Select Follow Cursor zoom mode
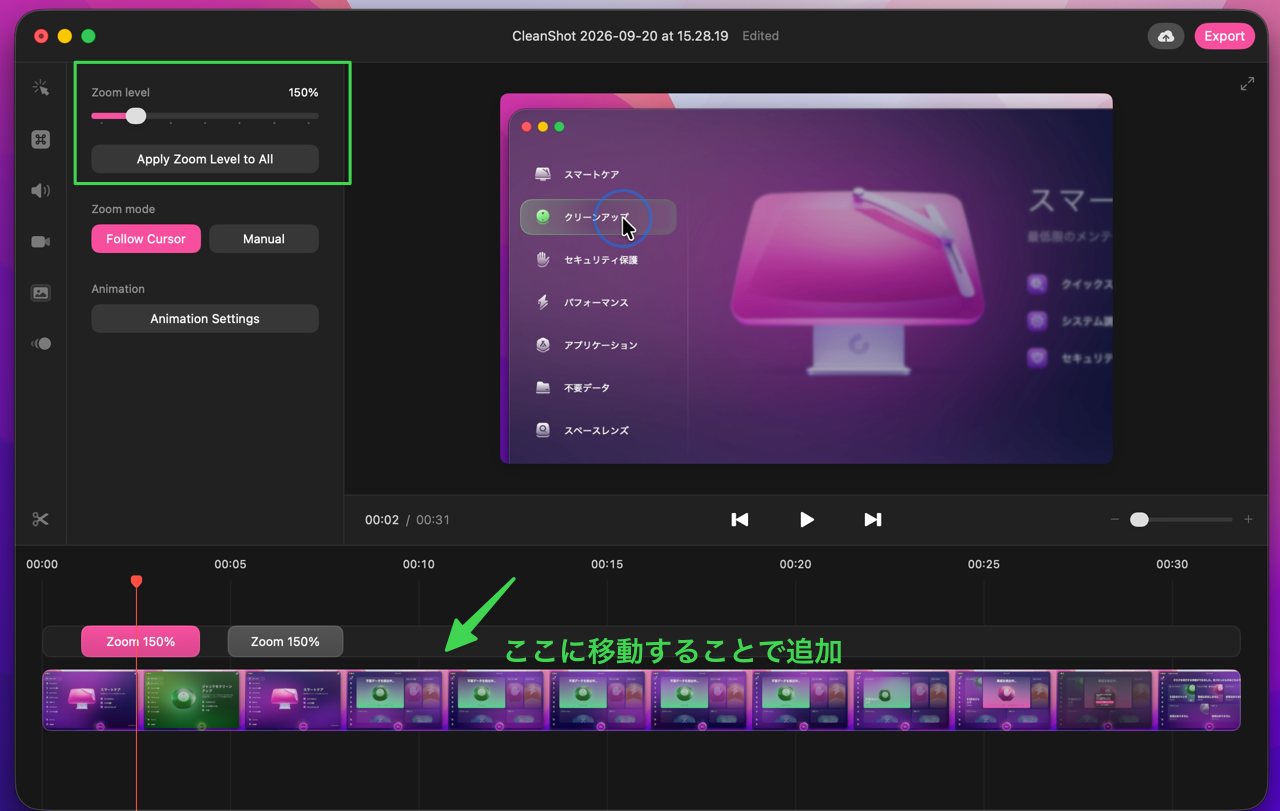 click(x=146, y=239)
